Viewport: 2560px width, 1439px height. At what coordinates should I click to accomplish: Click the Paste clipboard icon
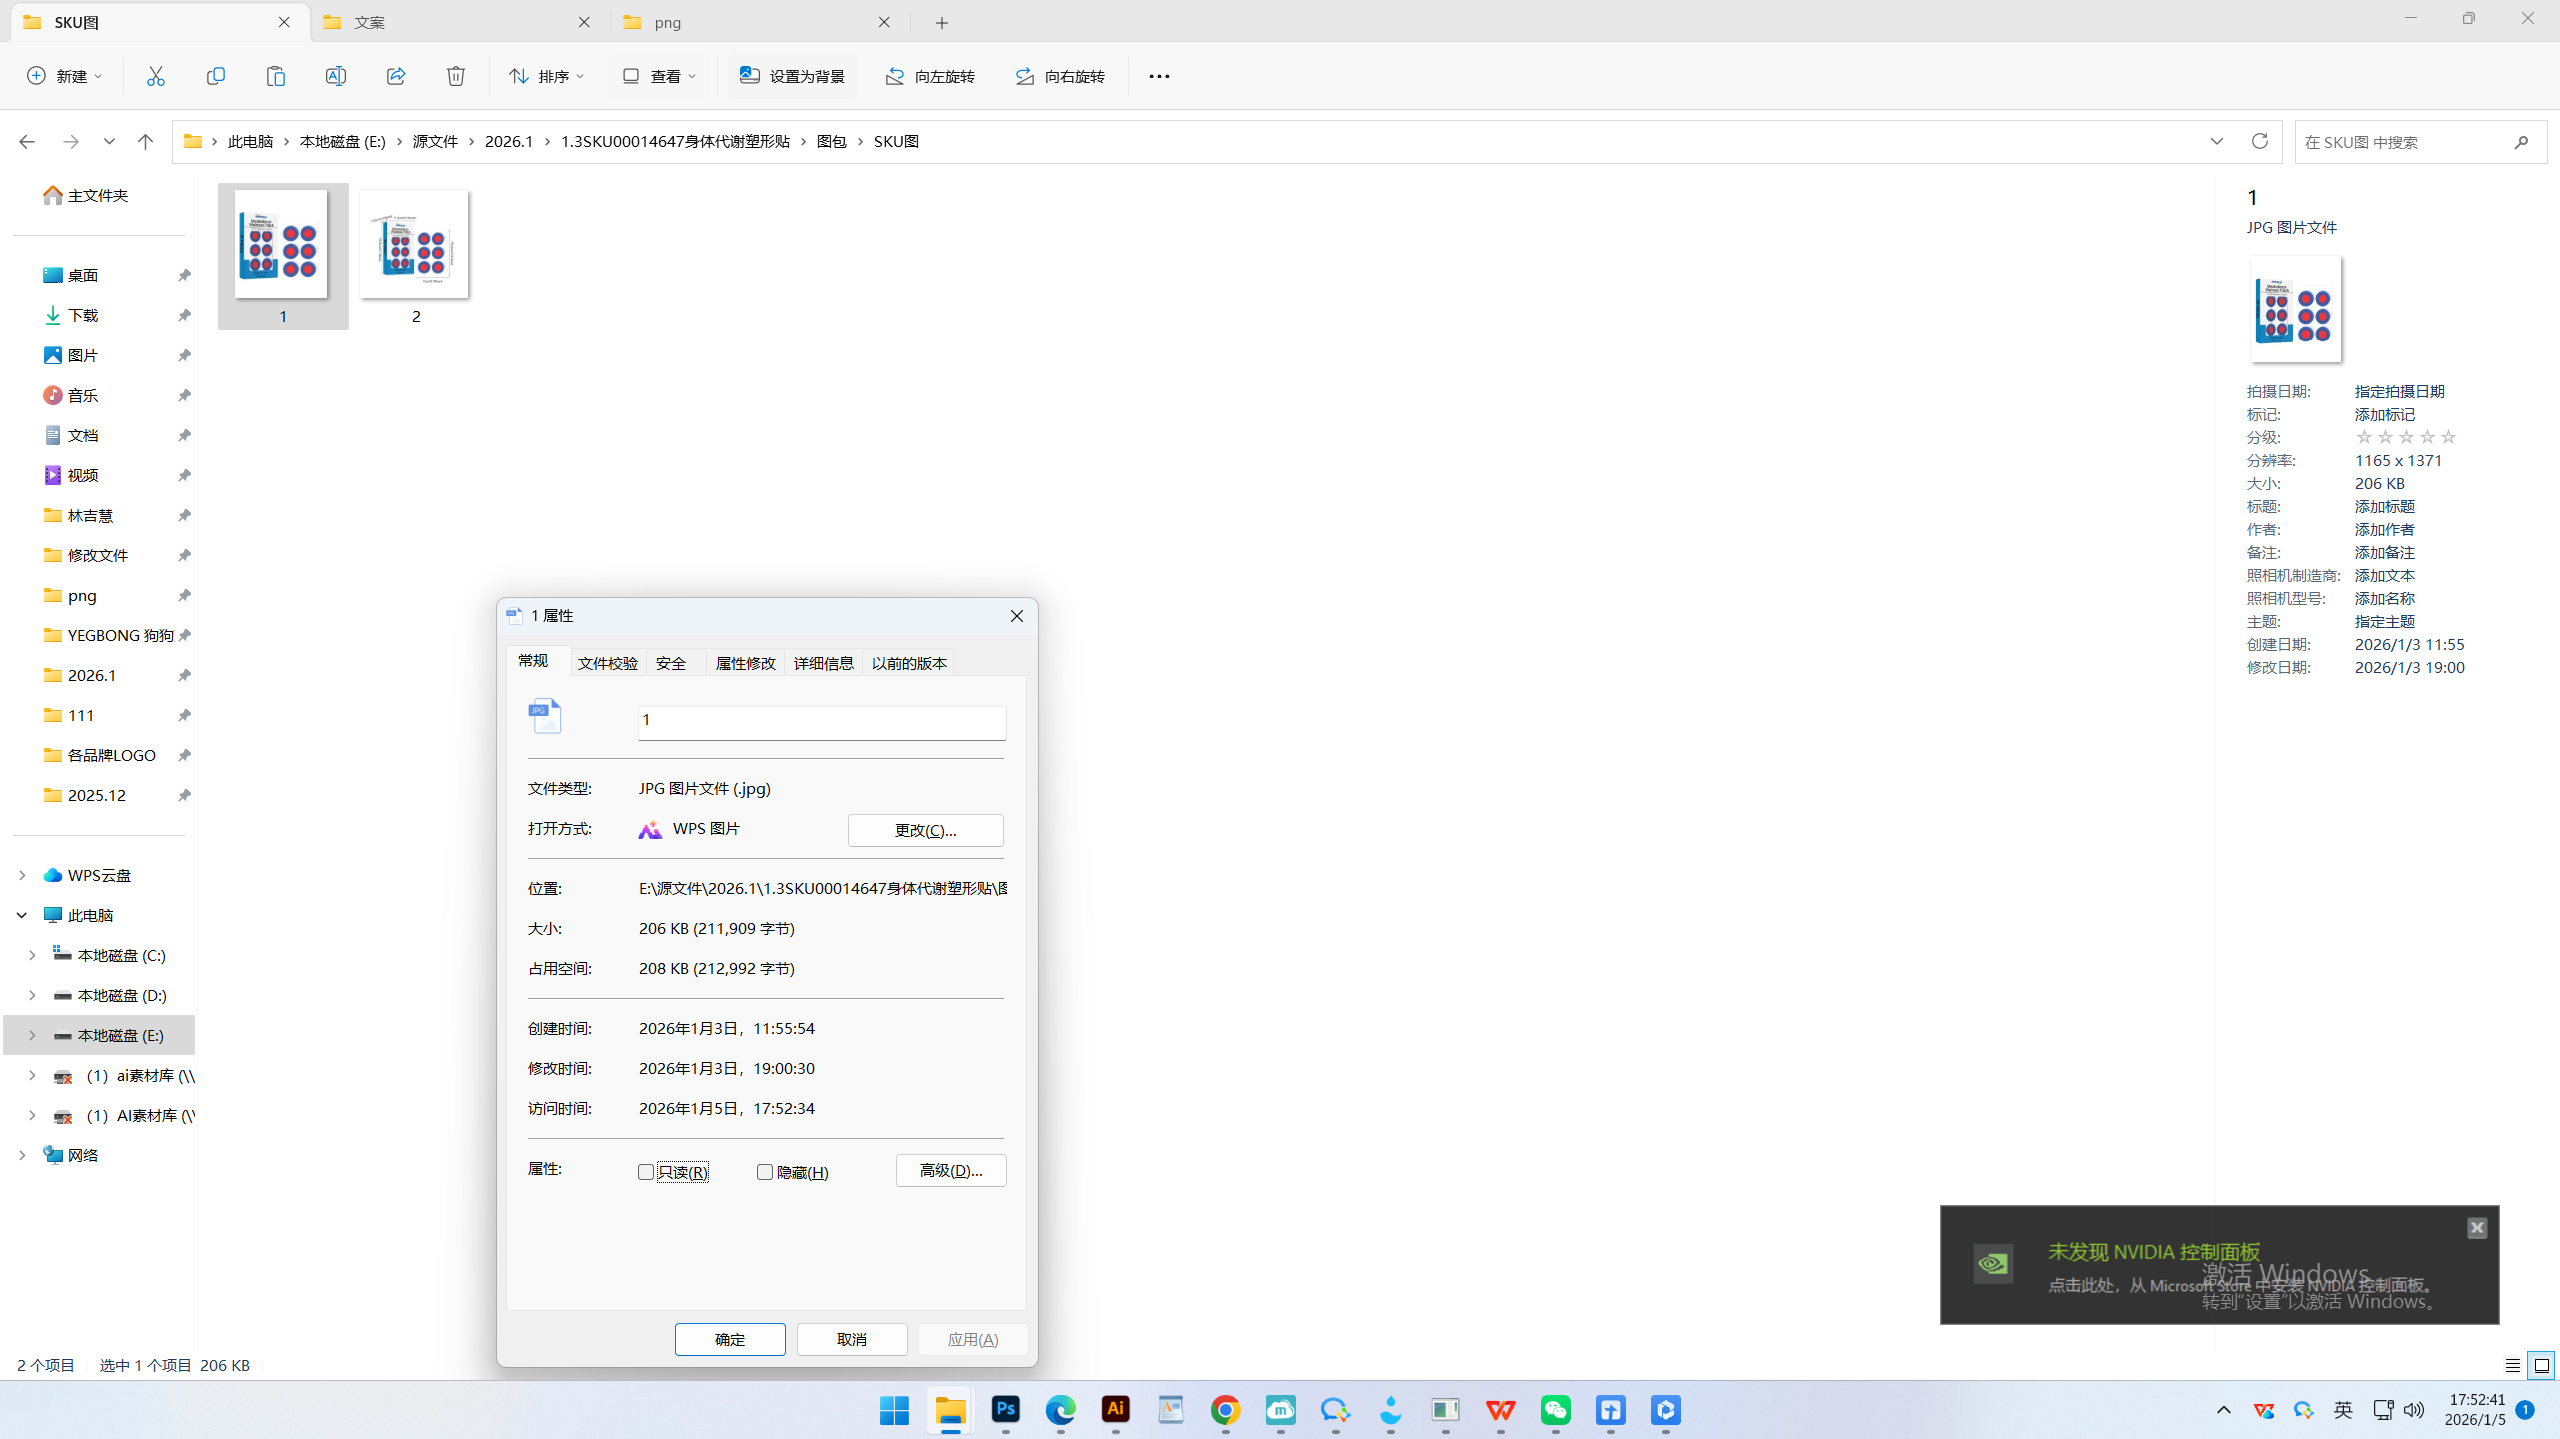tap(276, 76)
